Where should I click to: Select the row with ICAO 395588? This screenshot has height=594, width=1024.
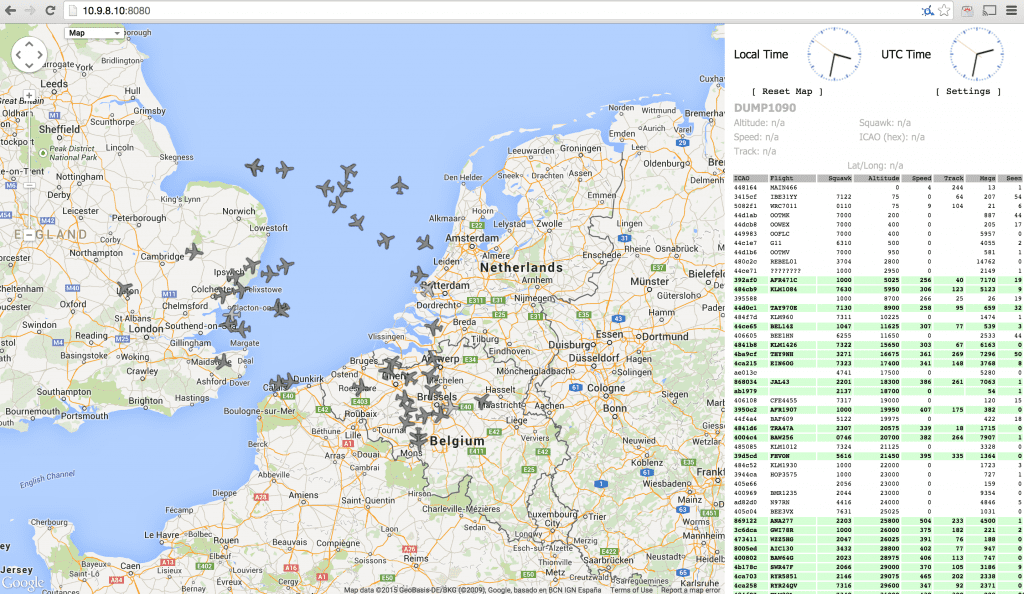coord(878,298)
